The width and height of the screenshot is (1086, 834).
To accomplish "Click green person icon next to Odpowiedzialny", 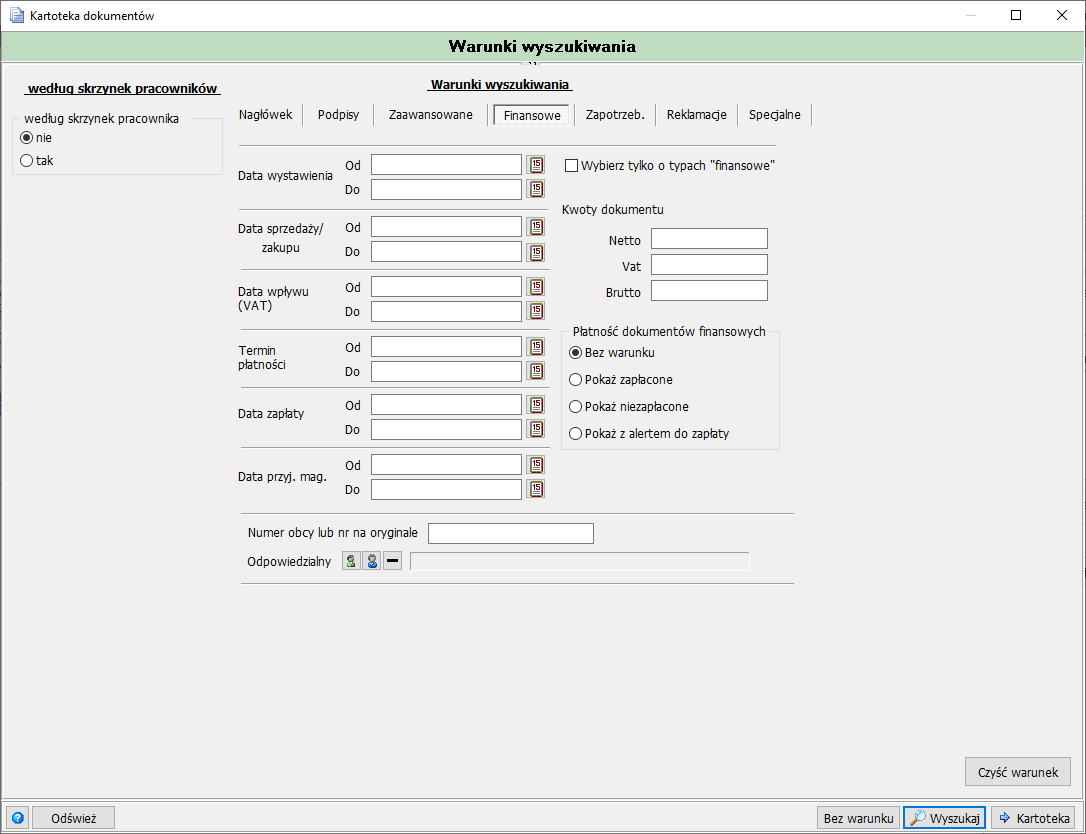I will pyautogui.click(x=352, y=561).
